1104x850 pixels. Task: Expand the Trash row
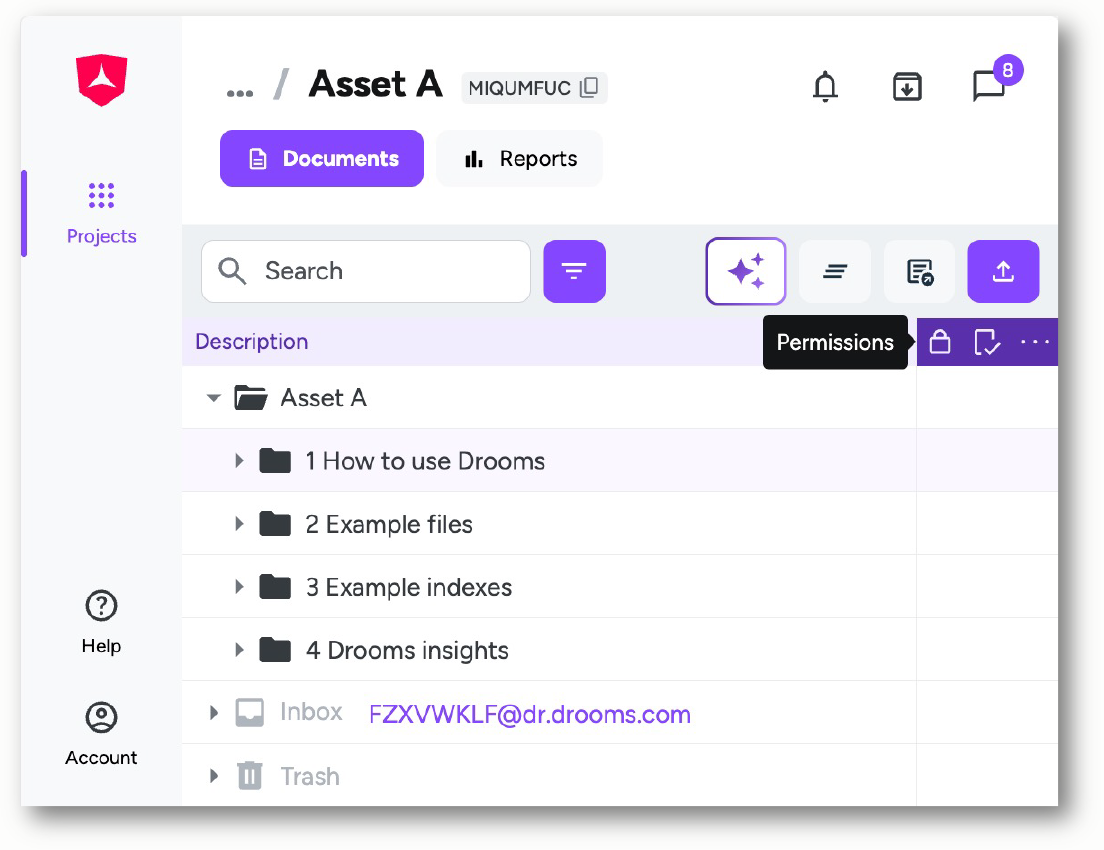[214, 776]
